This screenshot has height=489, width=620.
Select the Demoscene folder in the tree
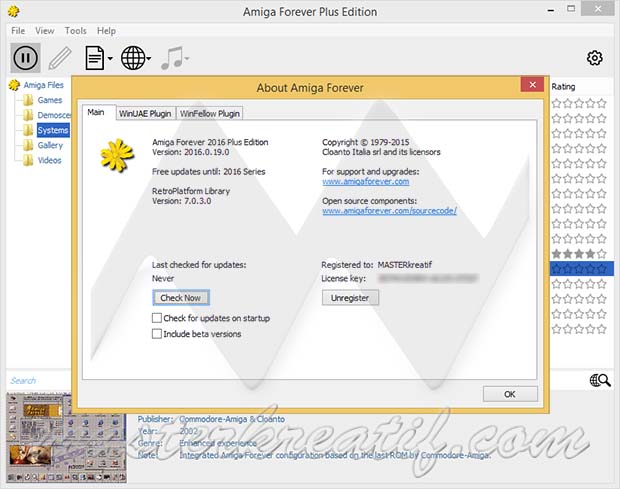(x=54, y=115)
